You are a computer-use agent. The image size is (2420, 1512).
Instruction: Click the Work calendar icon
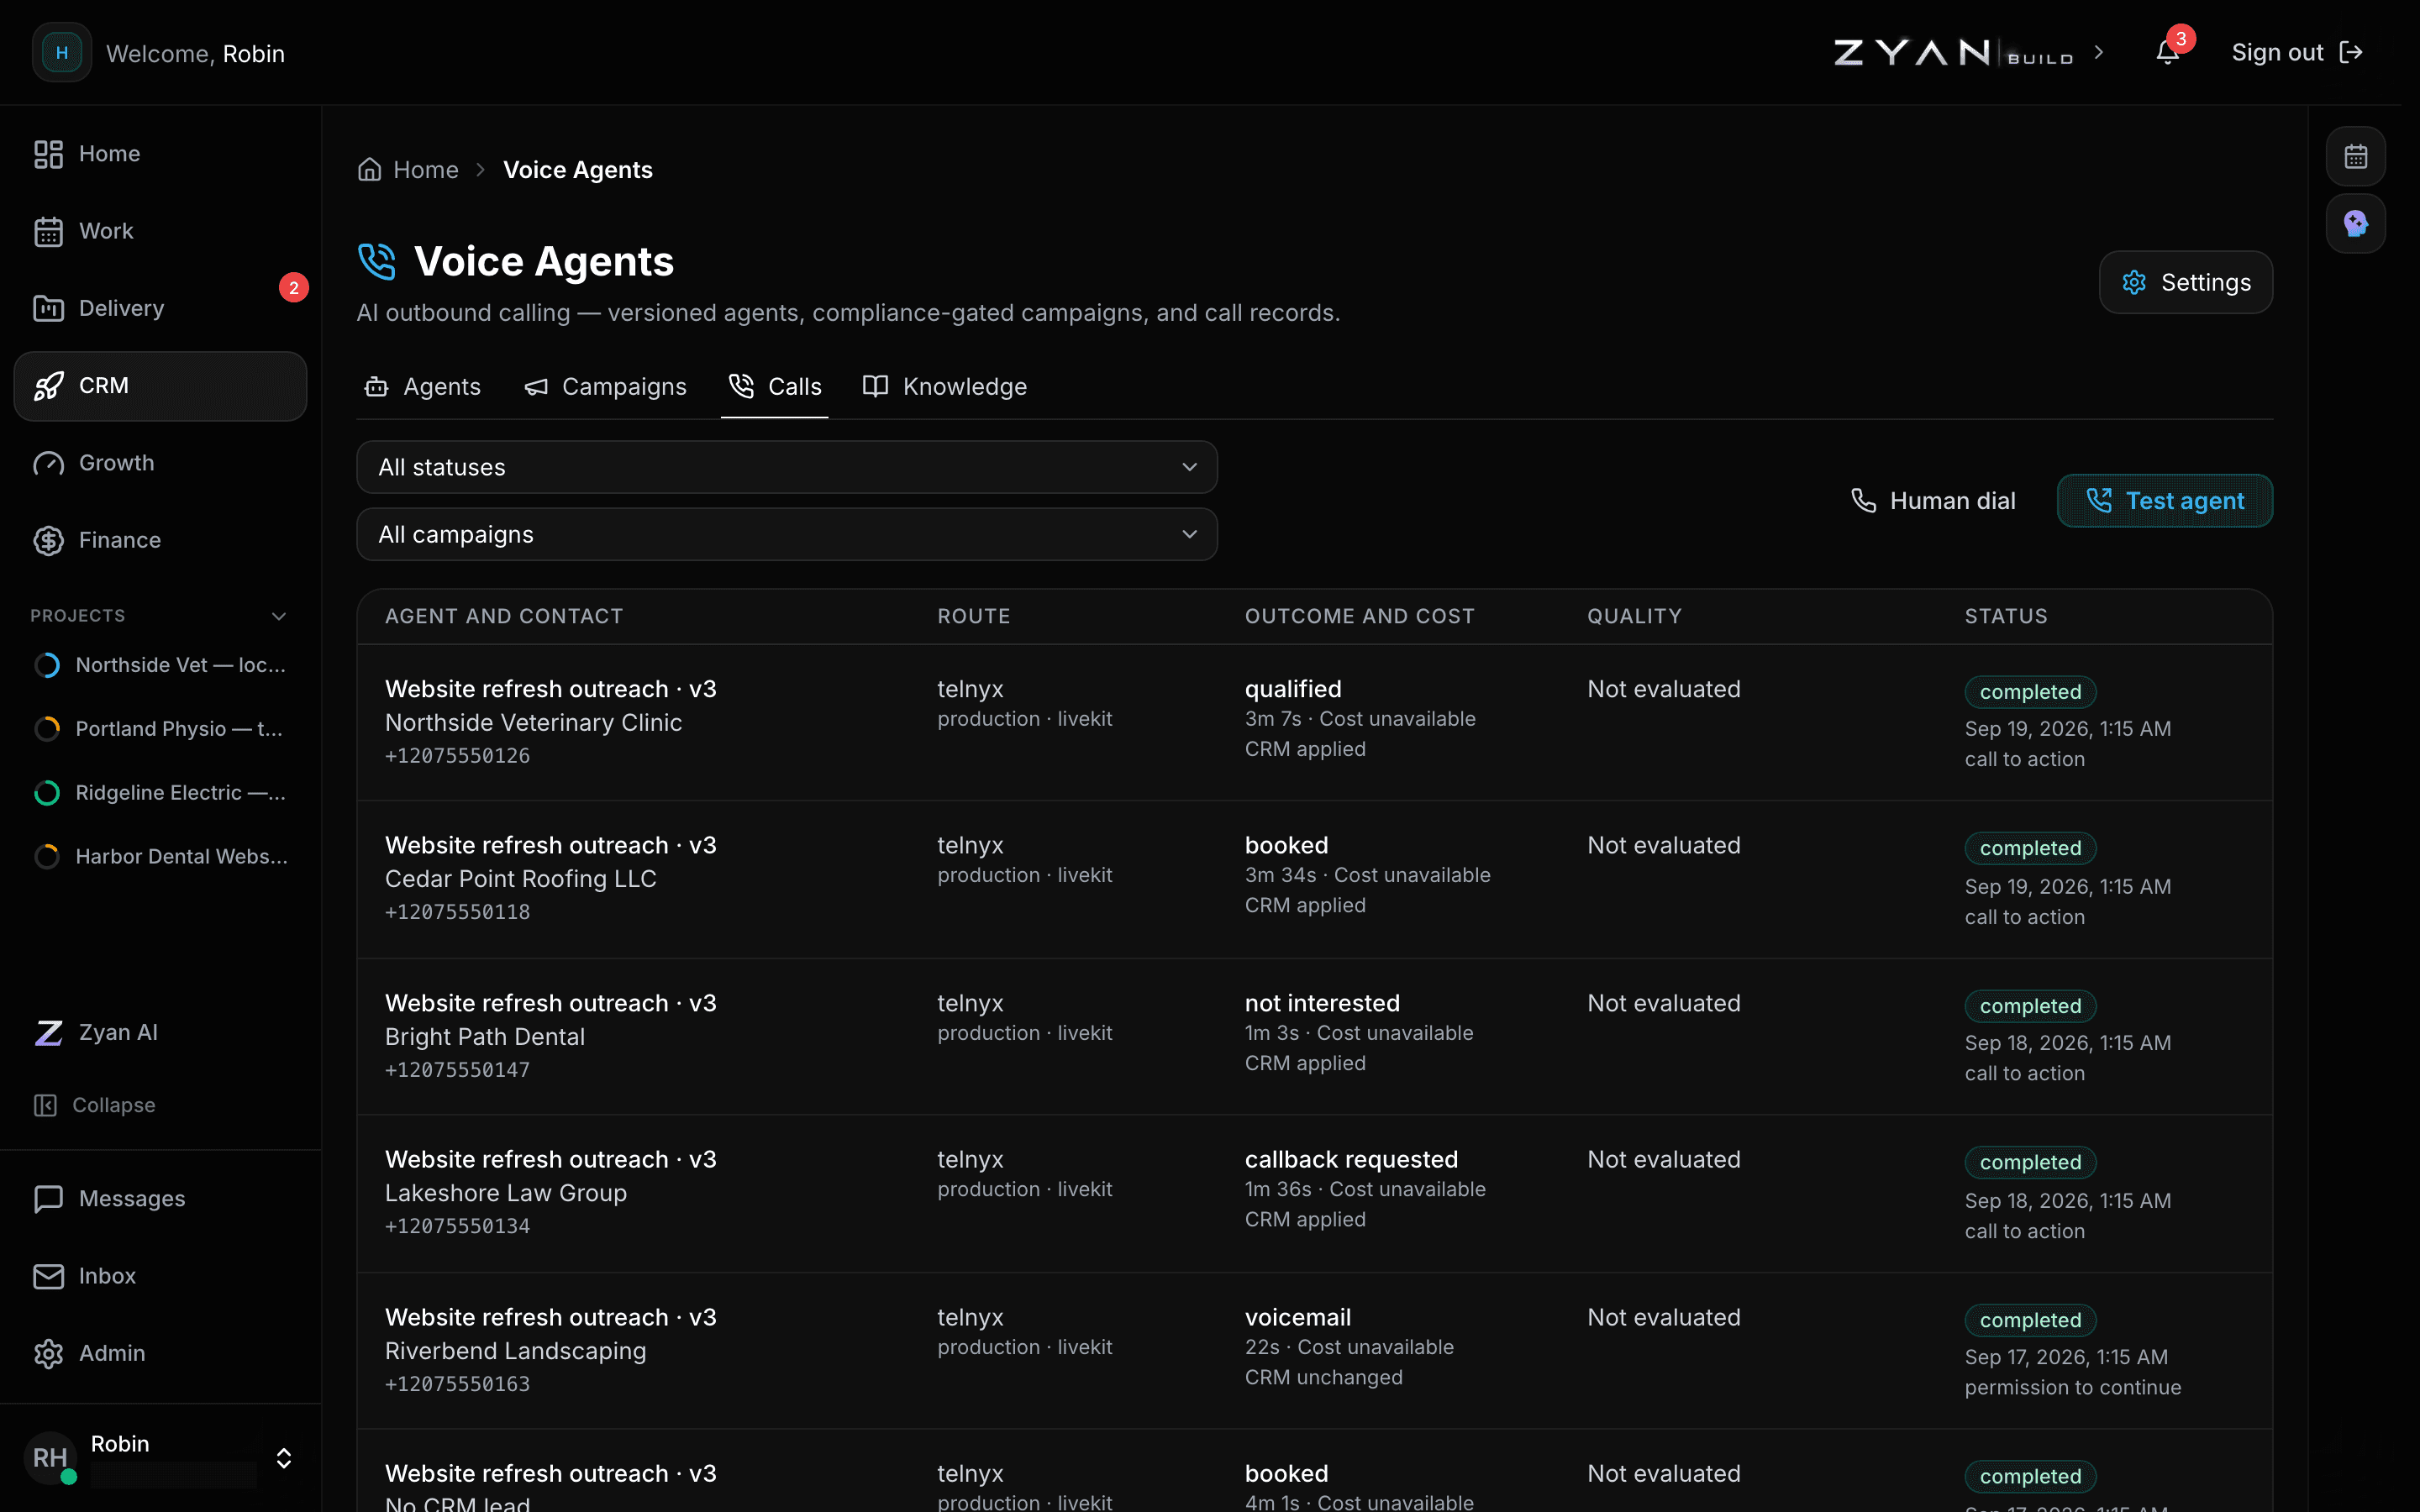click(48, 231)
